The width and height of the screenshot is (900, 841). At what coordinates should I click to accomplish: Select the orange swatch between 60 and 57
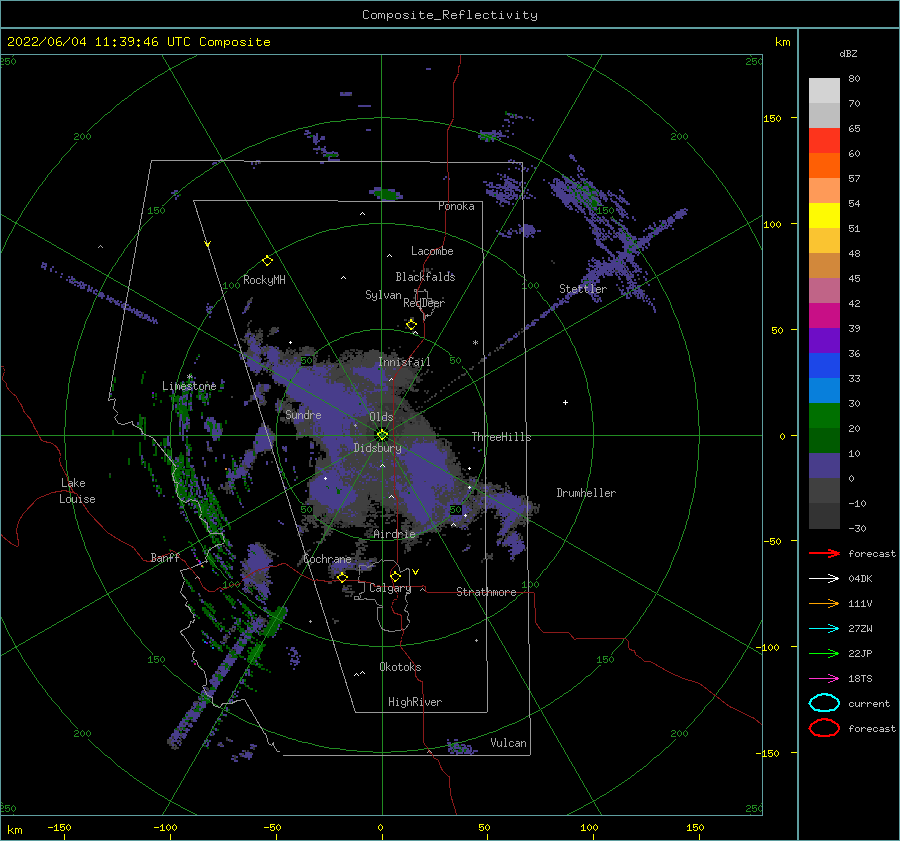pos(824,165)
